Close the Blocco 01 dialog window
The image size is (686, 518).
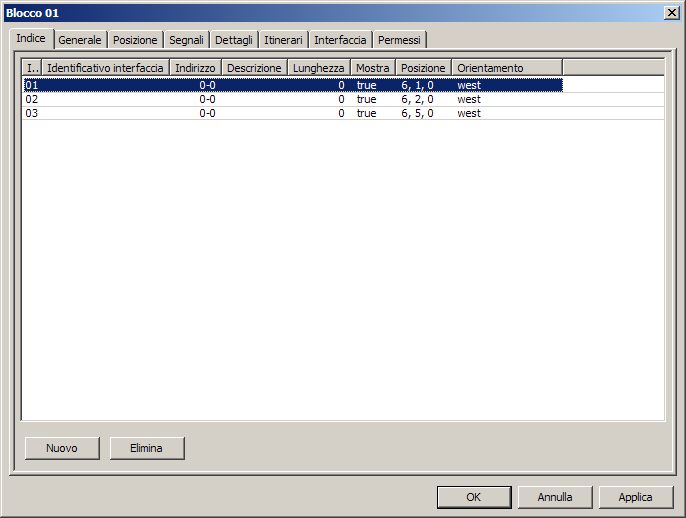coord(671,12)
